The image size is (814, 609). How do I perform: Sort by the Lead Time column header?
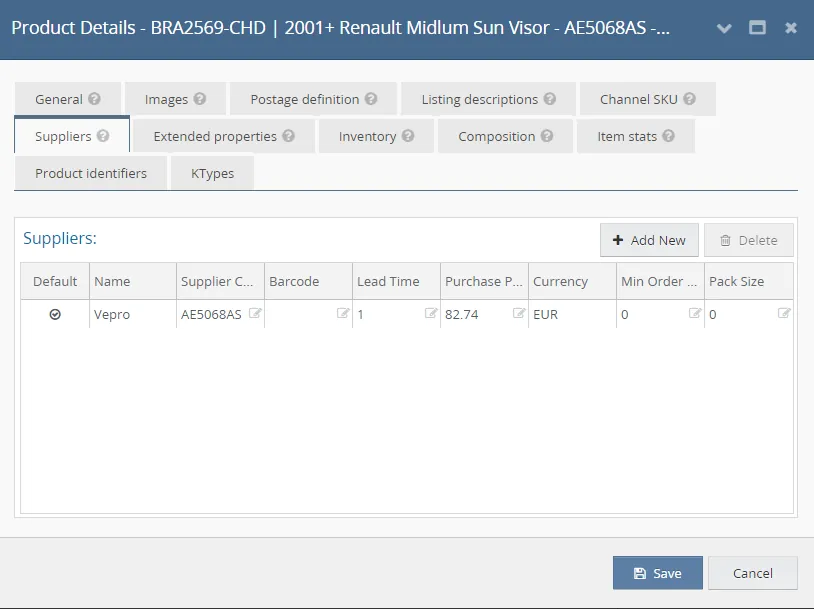point(397,281)
